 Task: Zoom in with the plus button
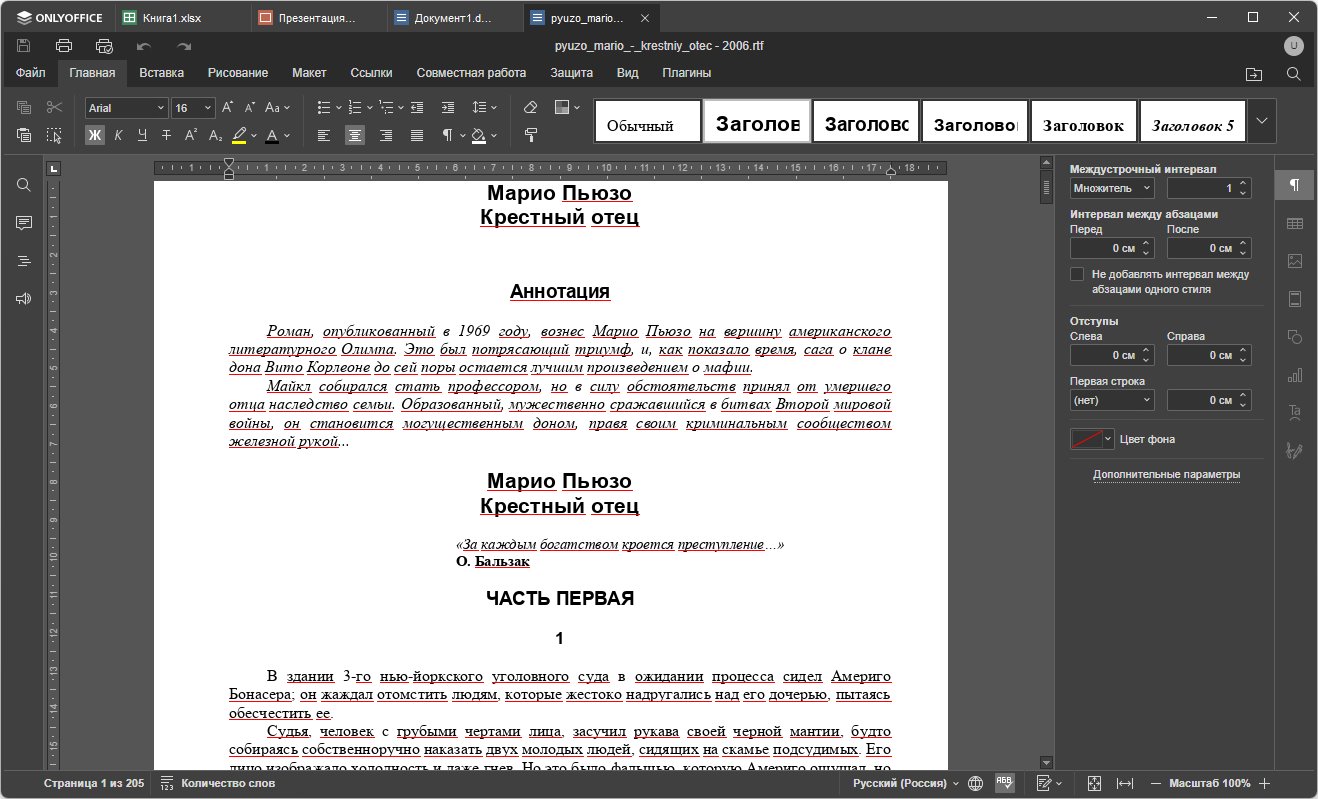pyautogui.click(x=1265, y=783)
